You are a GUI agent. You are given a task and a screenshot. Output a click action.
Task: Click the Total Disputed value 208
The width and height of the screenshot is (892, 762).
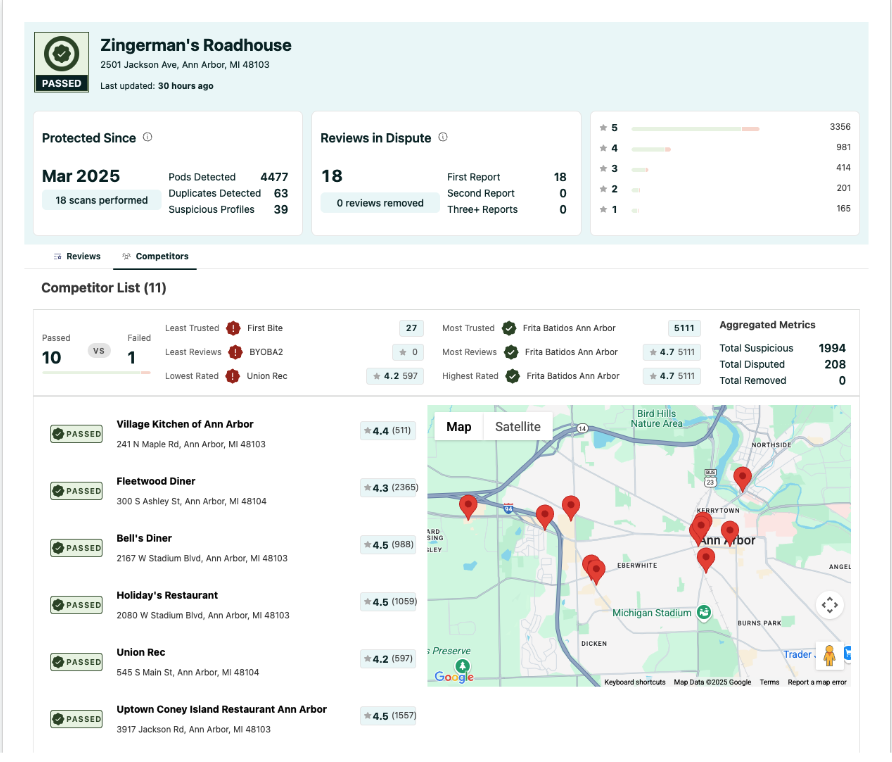pos(835,364)
